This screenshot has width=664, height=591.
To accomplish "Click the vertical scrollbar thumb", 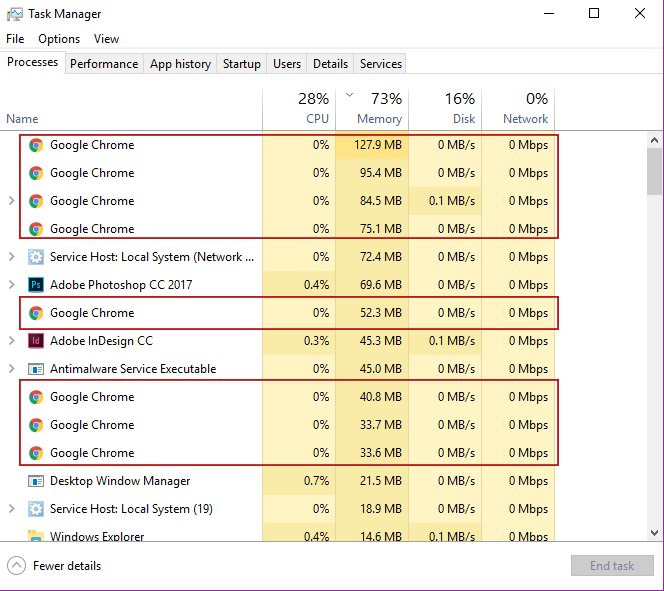I will (654, 171).
